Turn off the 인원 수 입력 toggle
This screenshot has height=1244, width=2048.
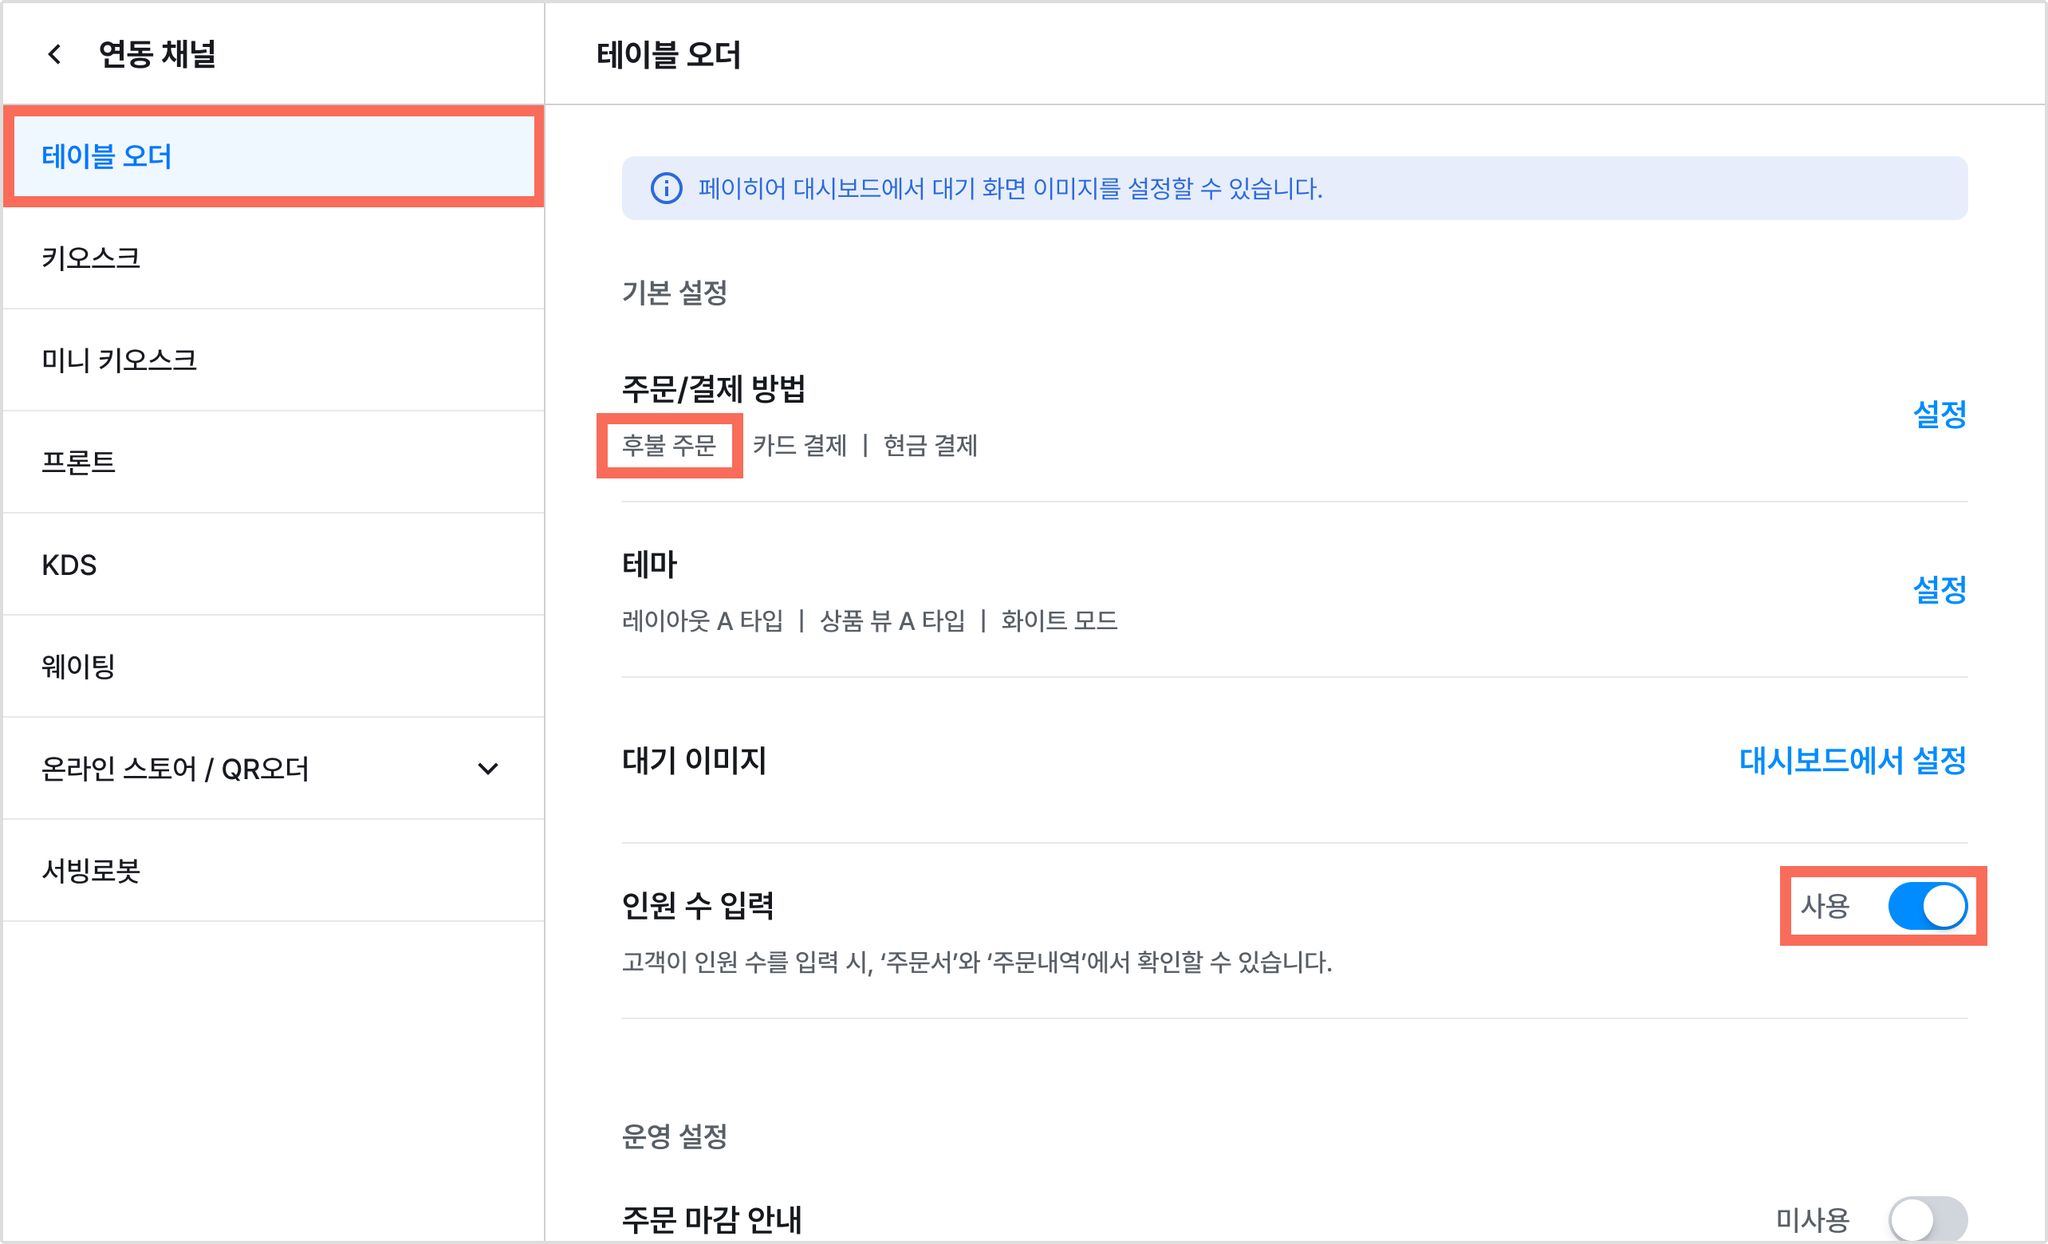(x=1927, y=906)
